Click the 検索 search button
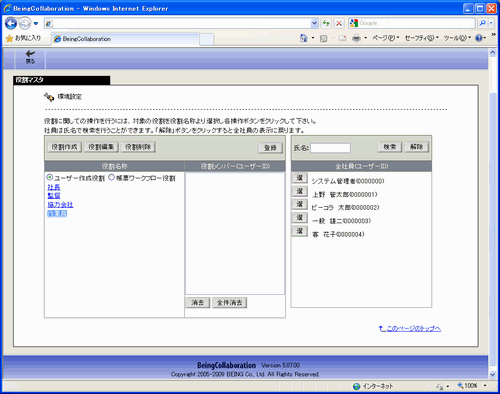 point(389,147)
